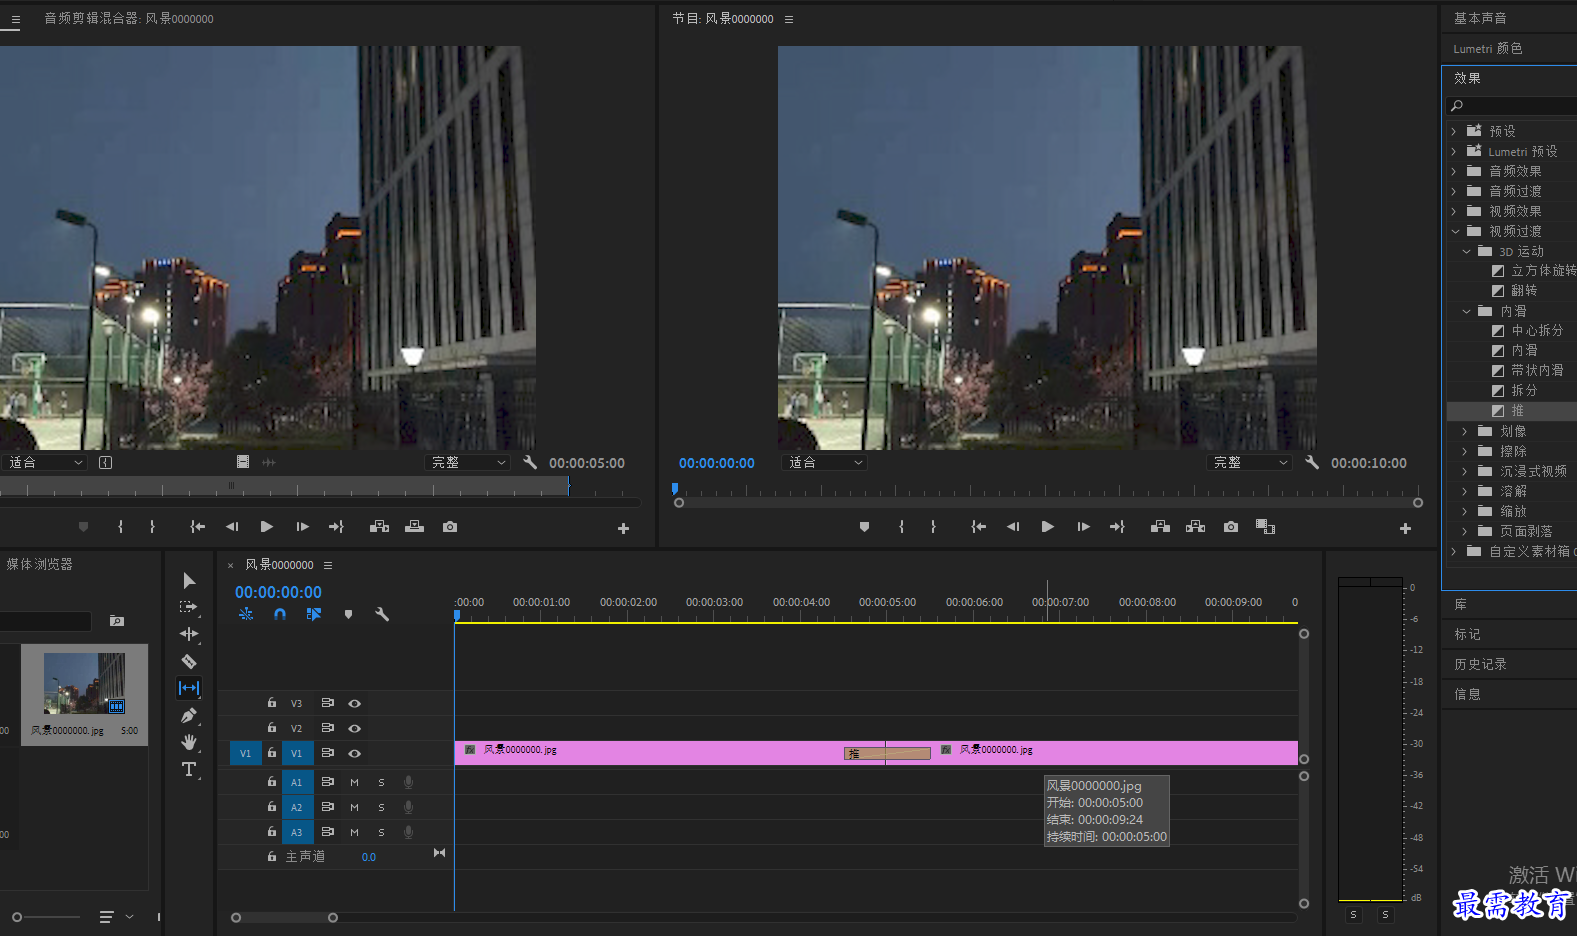Screen dimensions: 1577x936
Task: Mute audio track A1
Action: click(354, 783)
